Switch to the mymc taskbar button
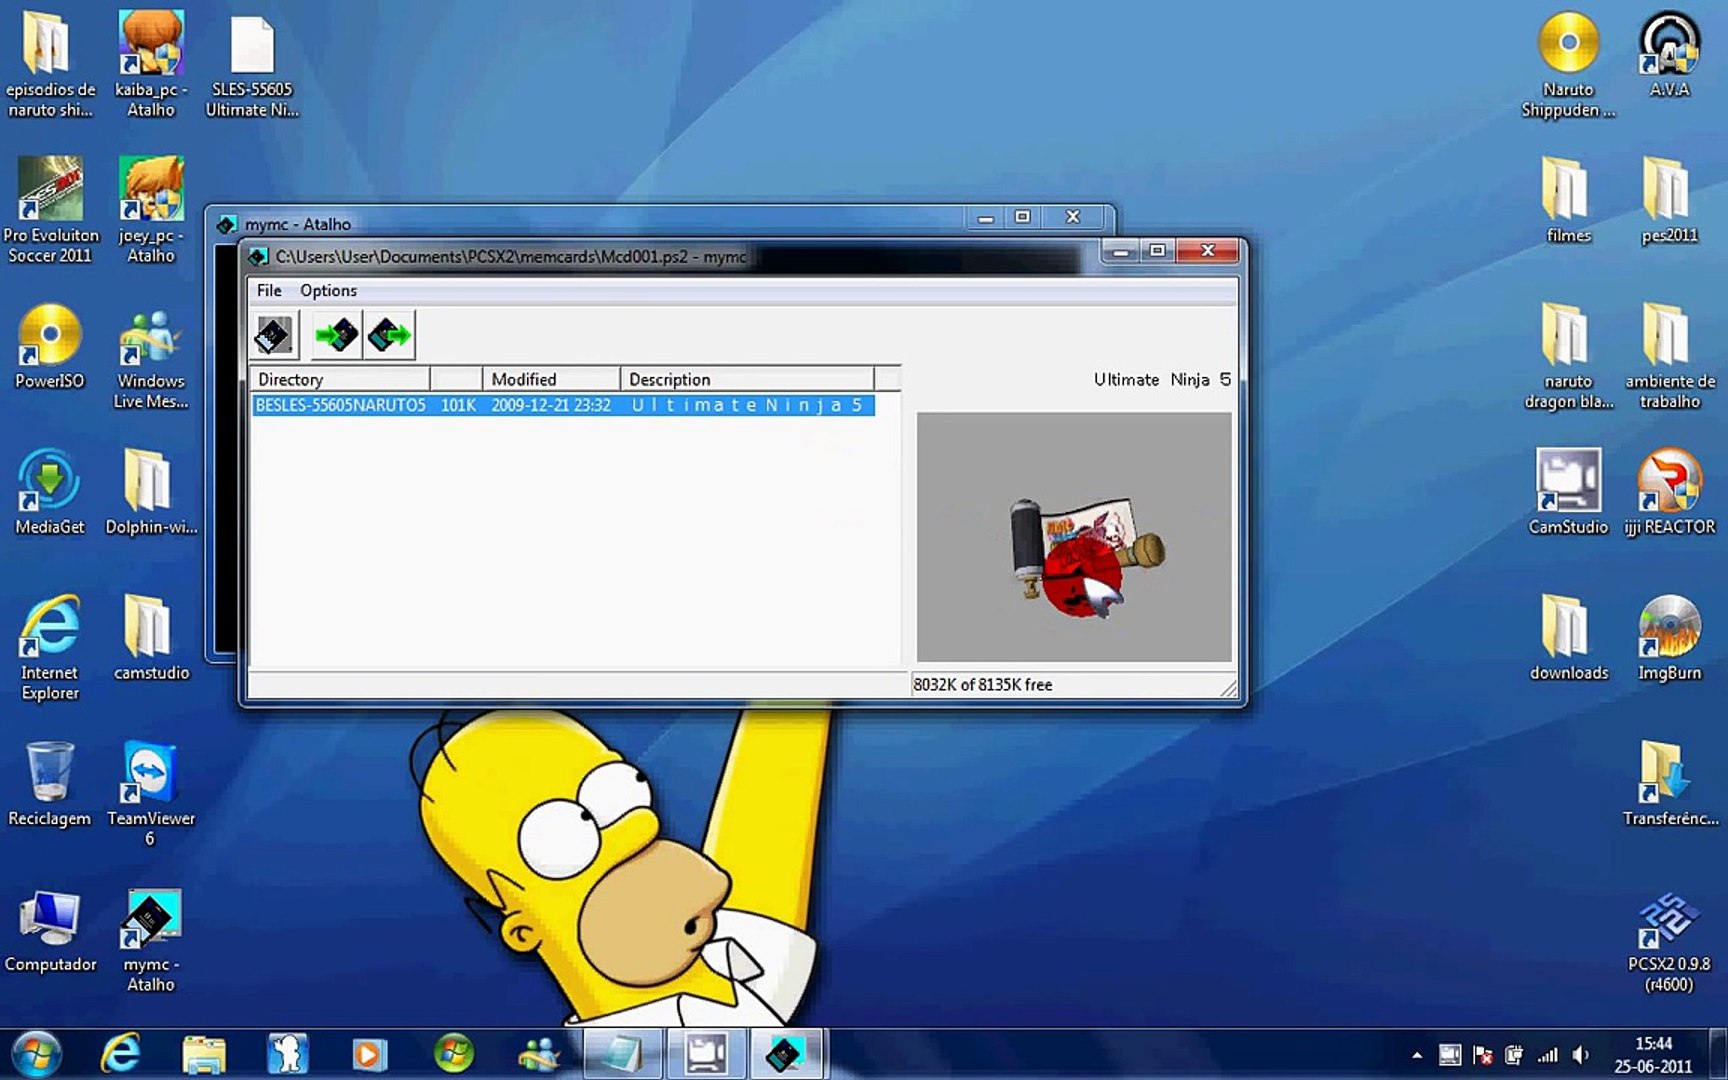 (x=785, y=1054)
